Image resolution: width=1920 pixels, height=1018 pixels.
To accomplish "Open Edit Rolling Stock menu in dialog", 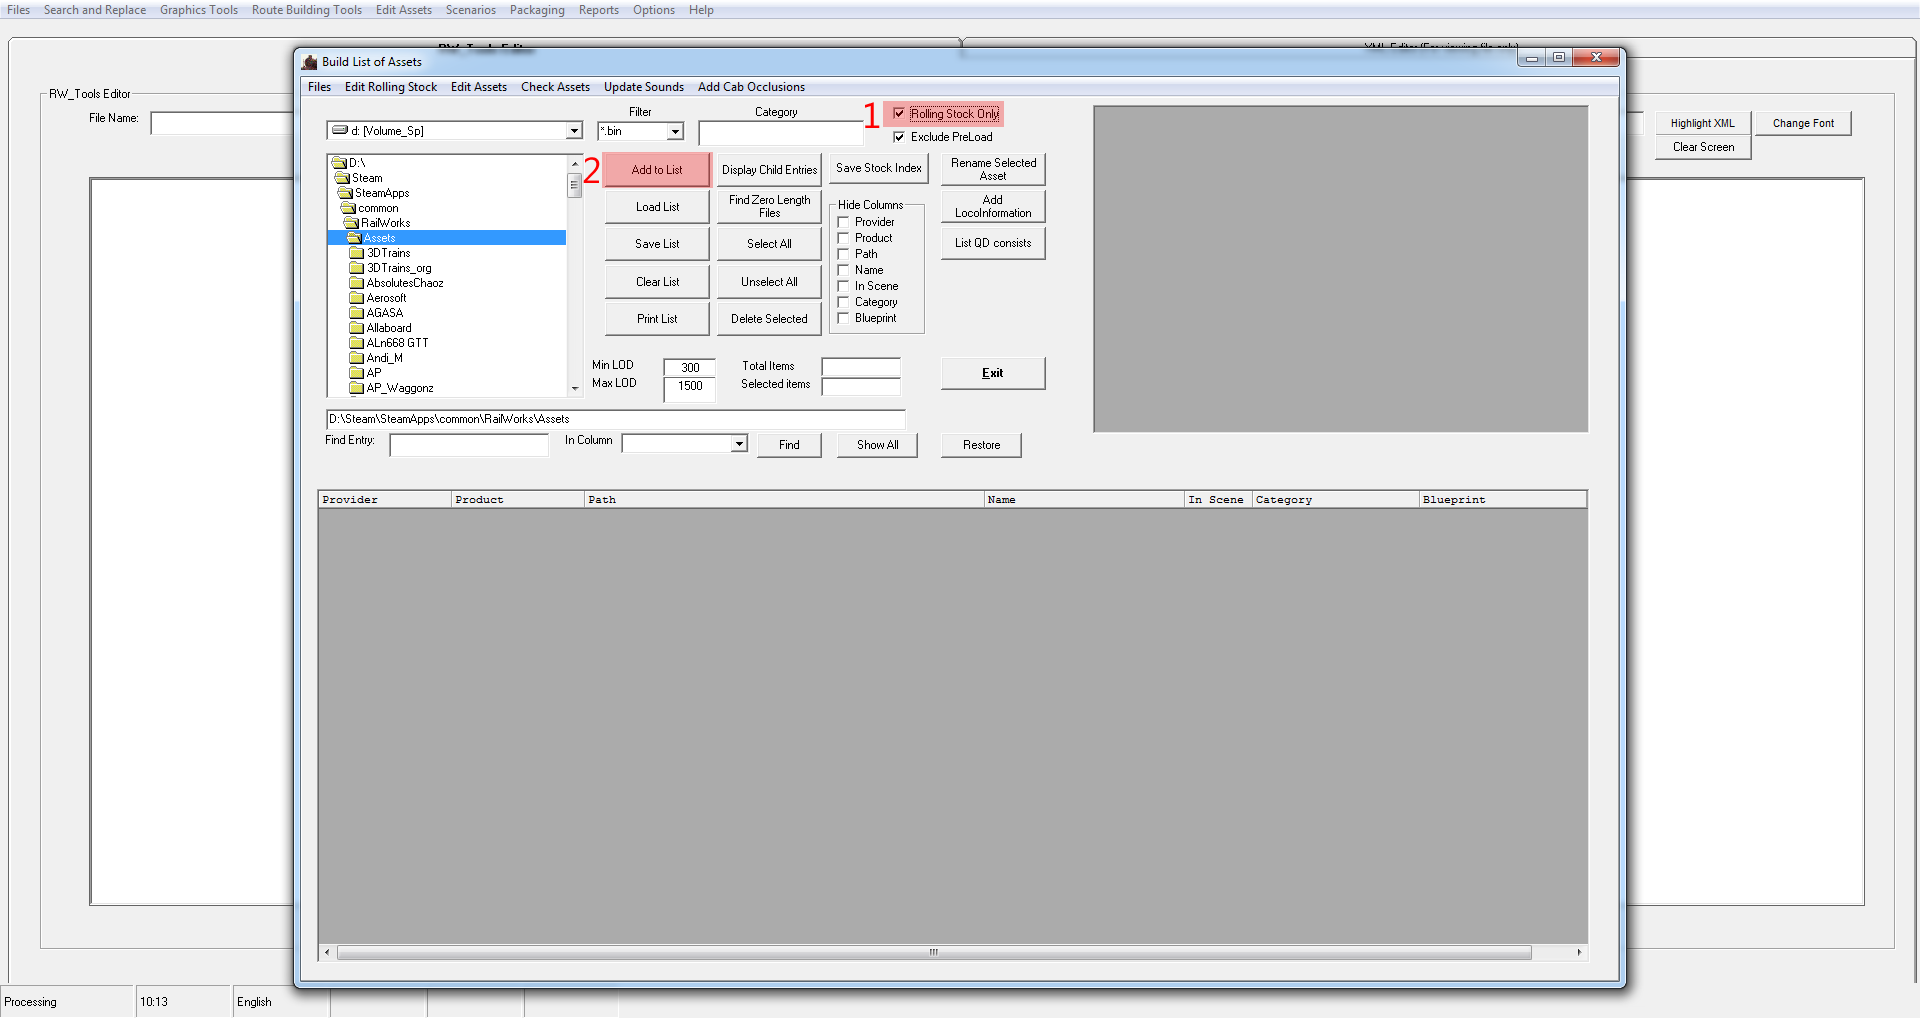I will click(391, 87).
